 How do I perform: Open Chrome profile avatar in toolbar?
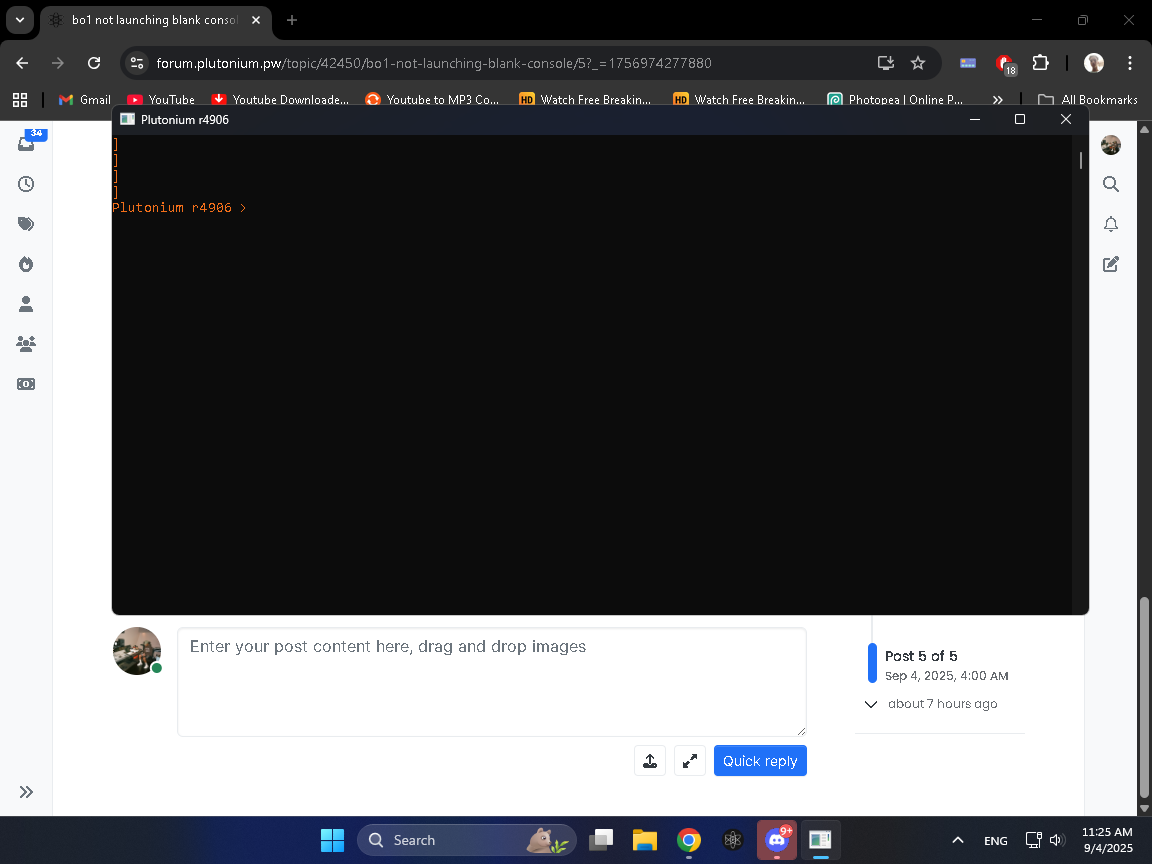pyautogui.click(x=1094, y=63)
